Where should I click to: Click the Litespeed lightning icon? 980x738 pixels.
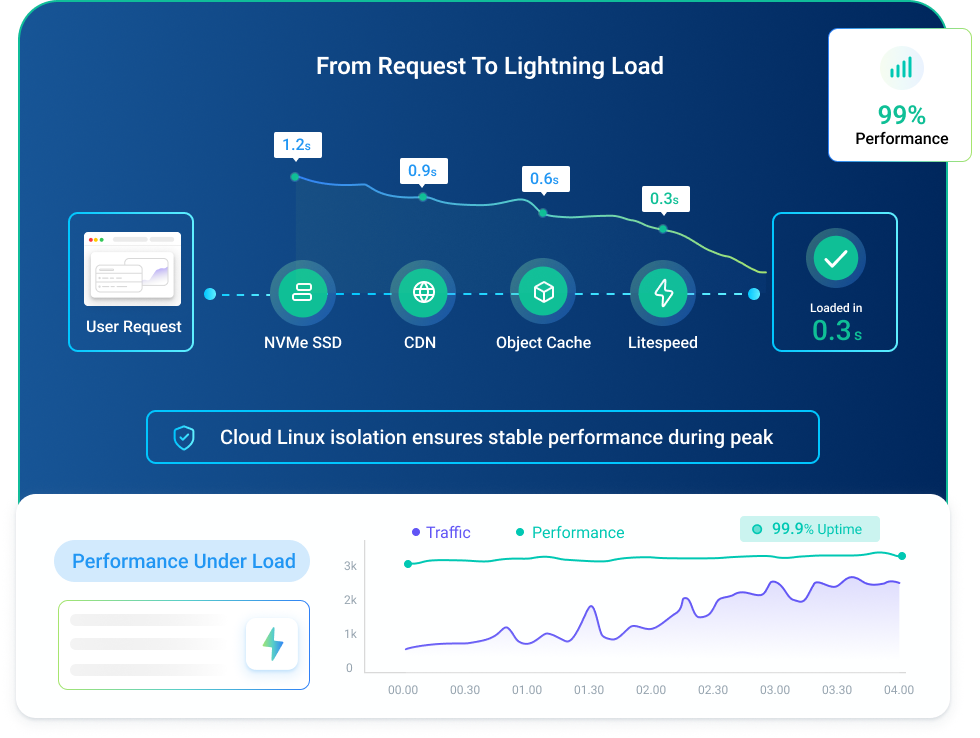[x=663, y=292]
